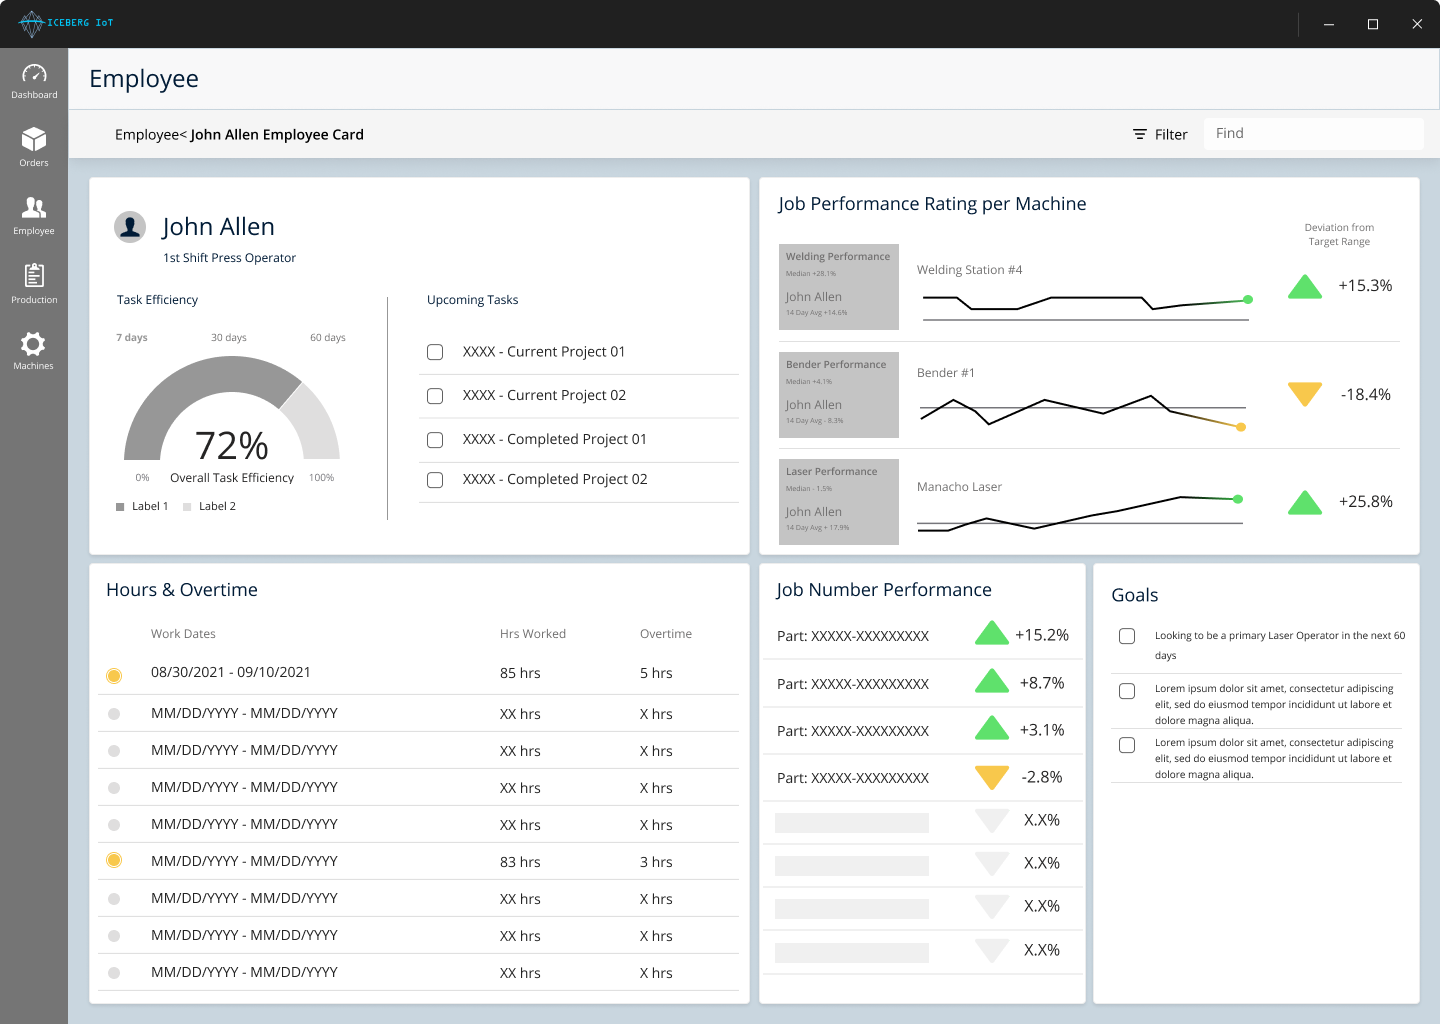Click yellow down arrow beside -18.4%
The image size is (1440, 1024).
pos(1305,394)
